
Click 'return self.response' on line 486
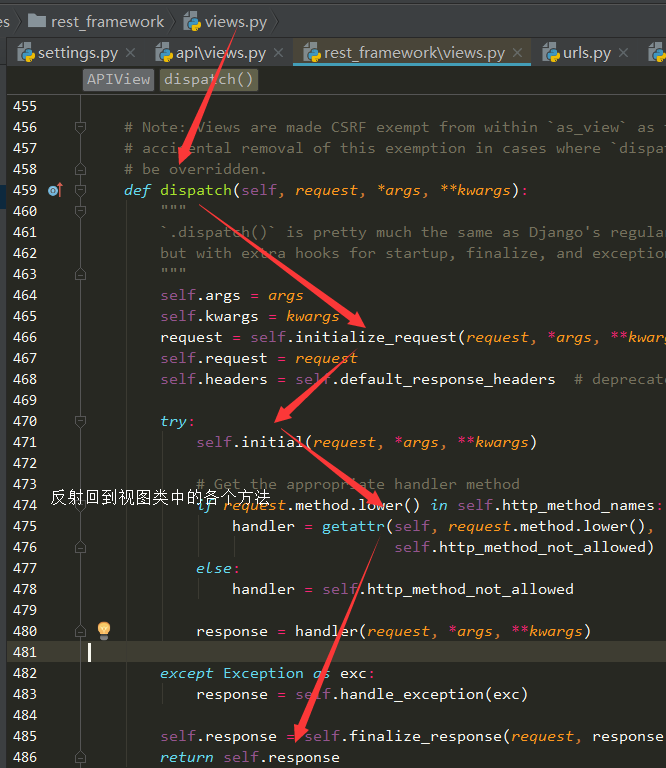[250, 757]
